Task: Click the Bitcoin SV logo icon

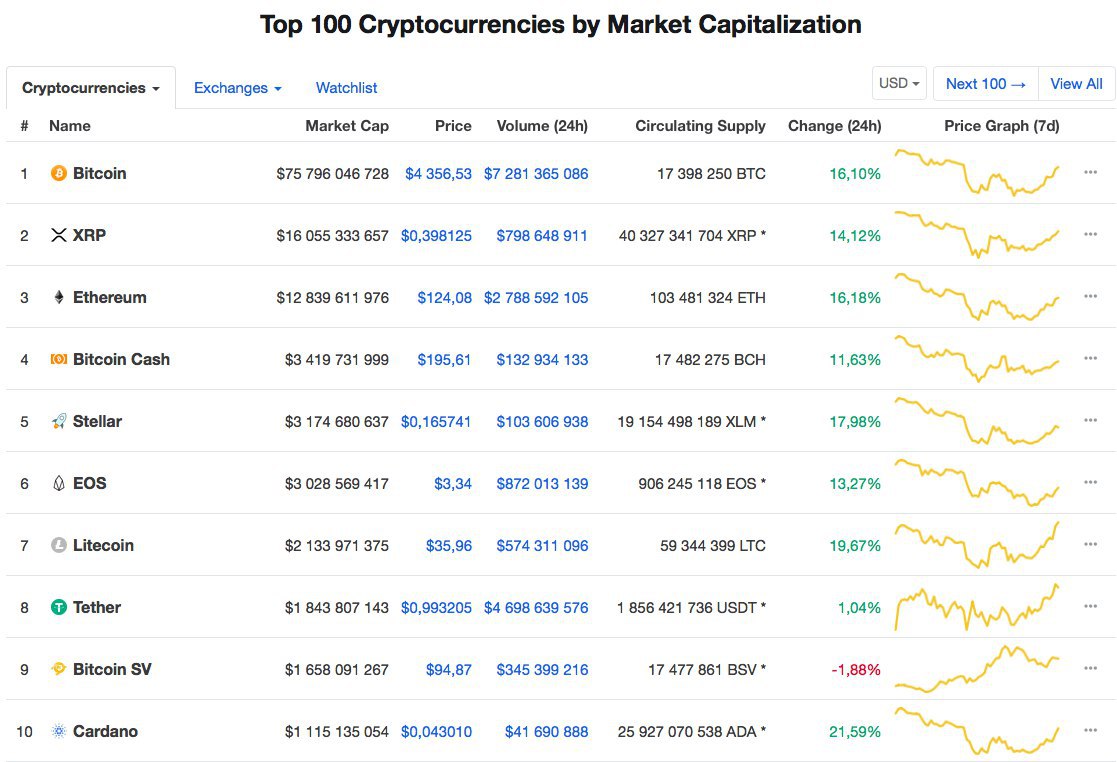Action: point(59,669)
